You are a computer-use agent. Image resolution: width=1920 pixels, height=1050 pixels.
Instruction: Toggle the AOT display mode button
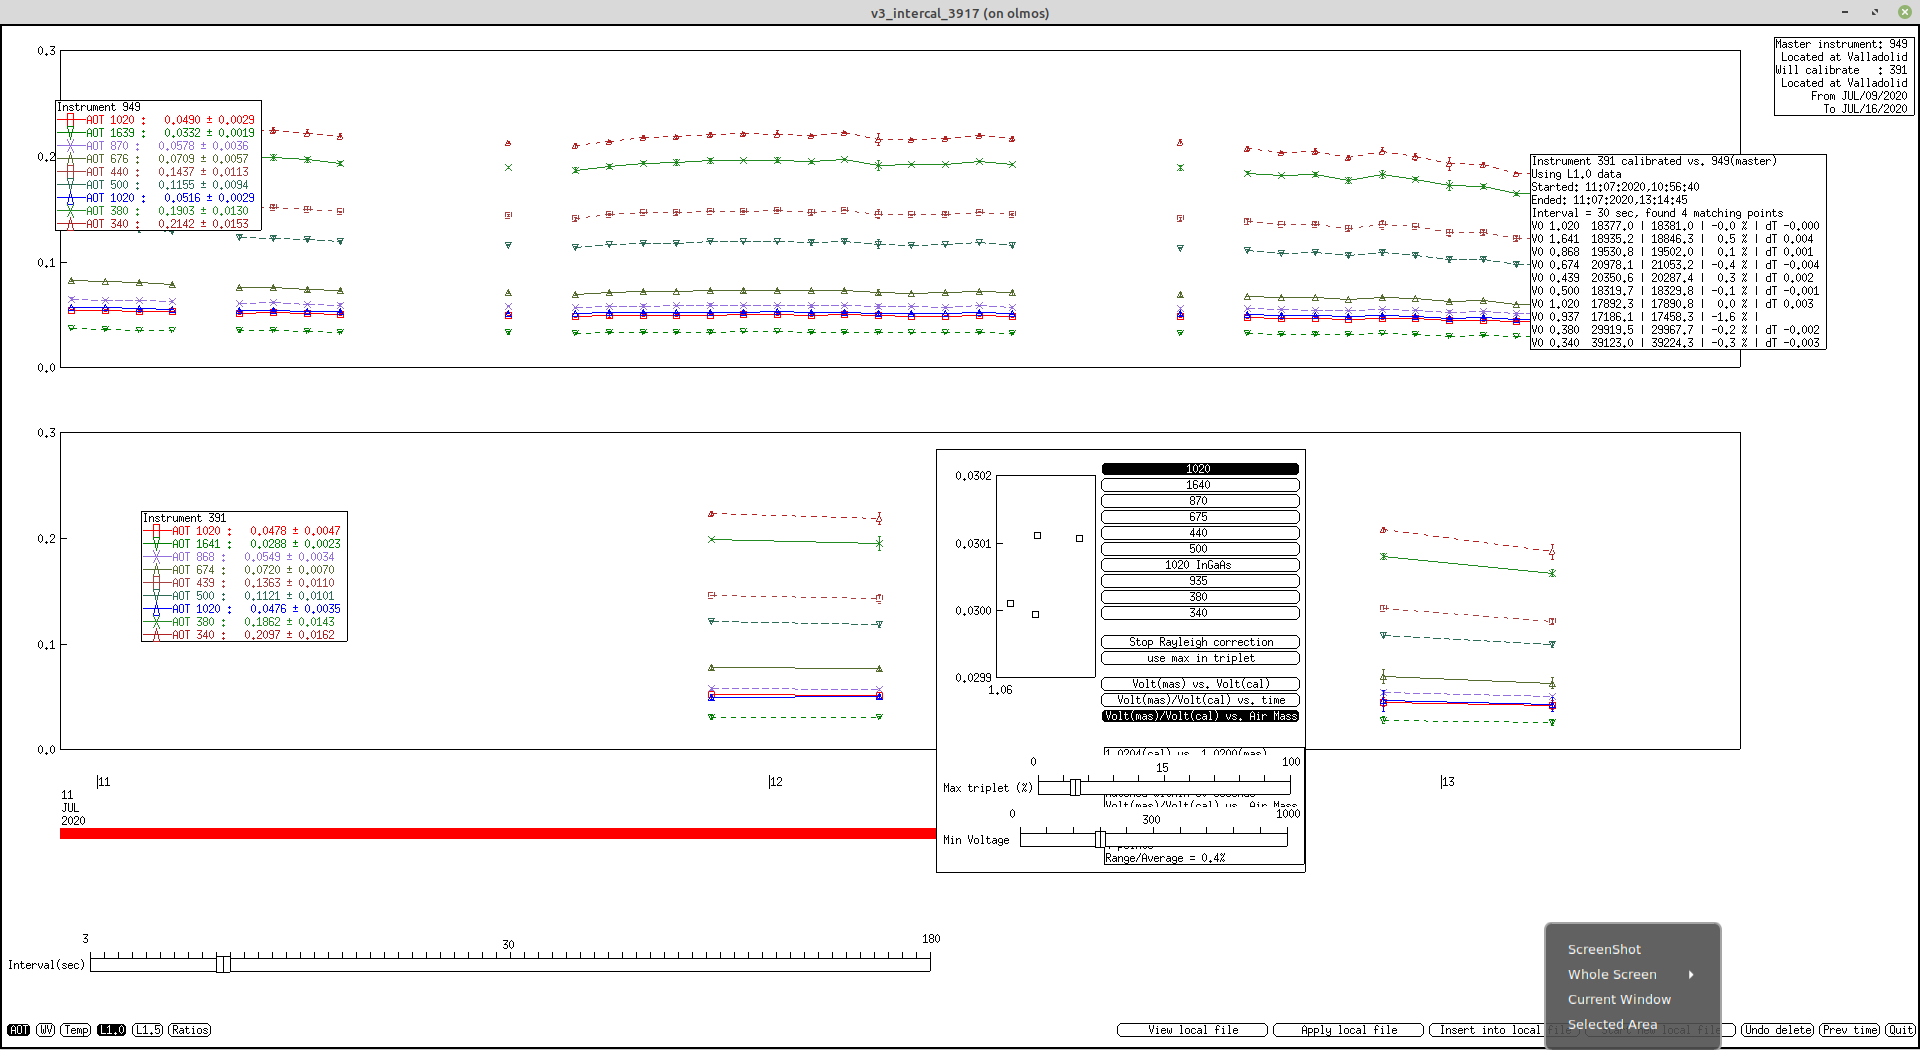coord(18,1030)
